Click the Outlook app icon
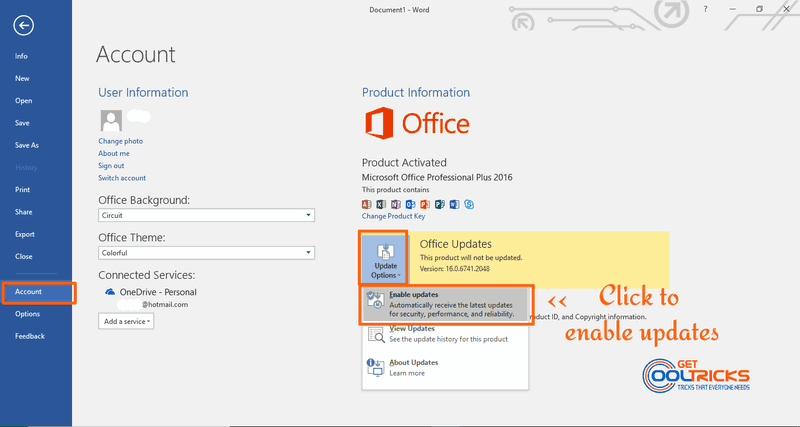 410,205
